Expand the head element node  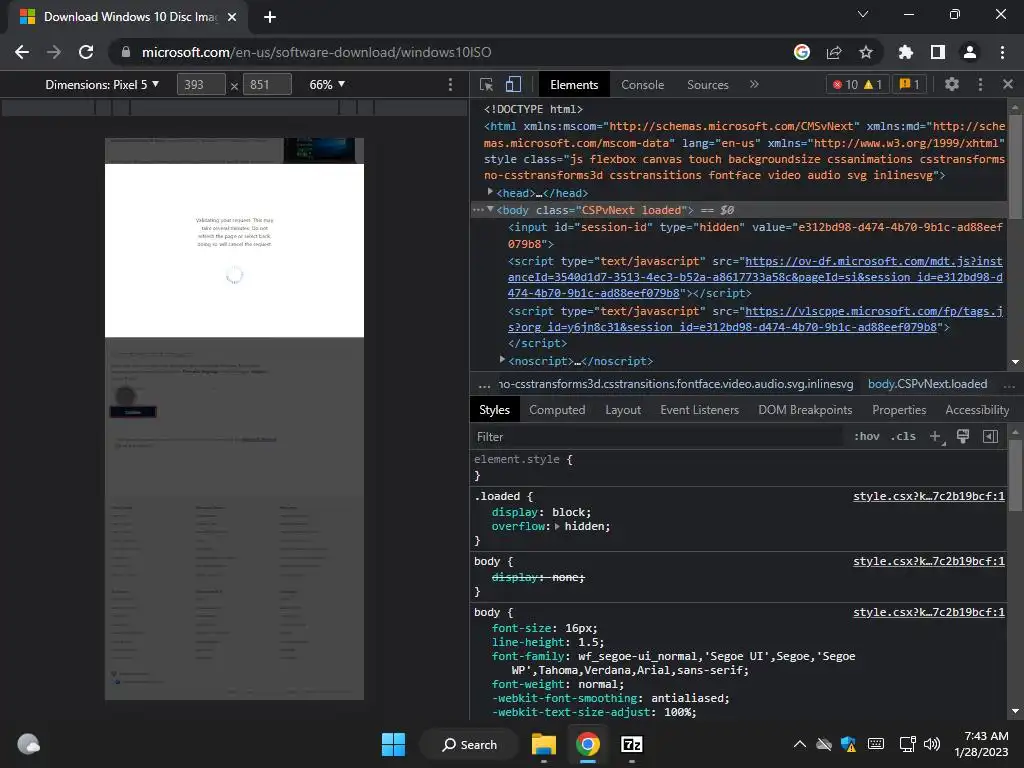[x=490, y=192]
